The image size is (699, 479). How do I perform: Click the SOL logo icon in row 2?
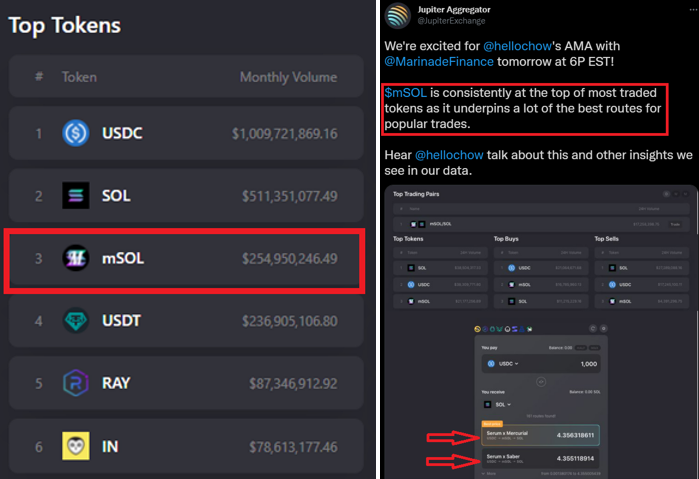click(x=76, y=195)
